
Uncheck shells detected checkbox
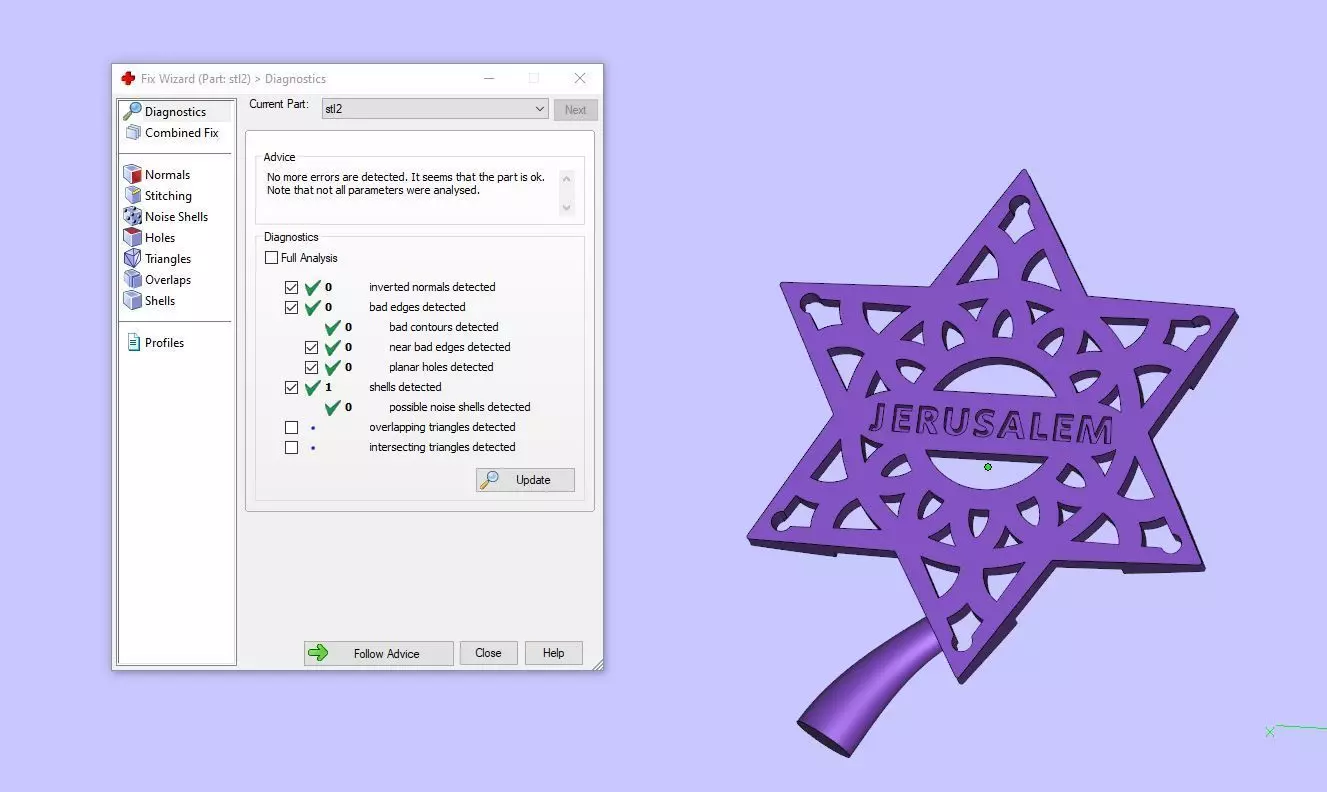(291, 387)
